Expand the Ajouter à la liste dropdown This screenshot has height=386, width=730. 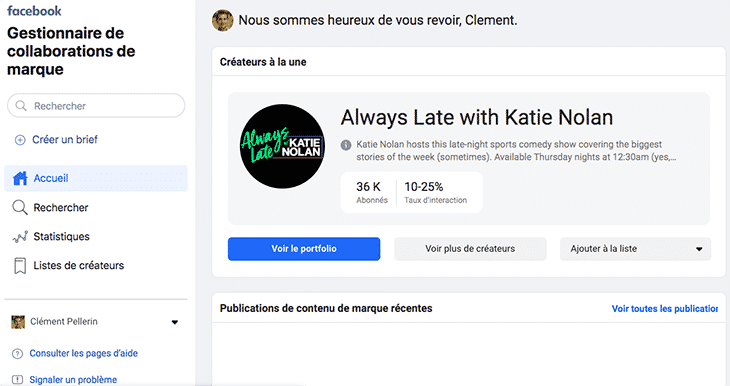635,249
